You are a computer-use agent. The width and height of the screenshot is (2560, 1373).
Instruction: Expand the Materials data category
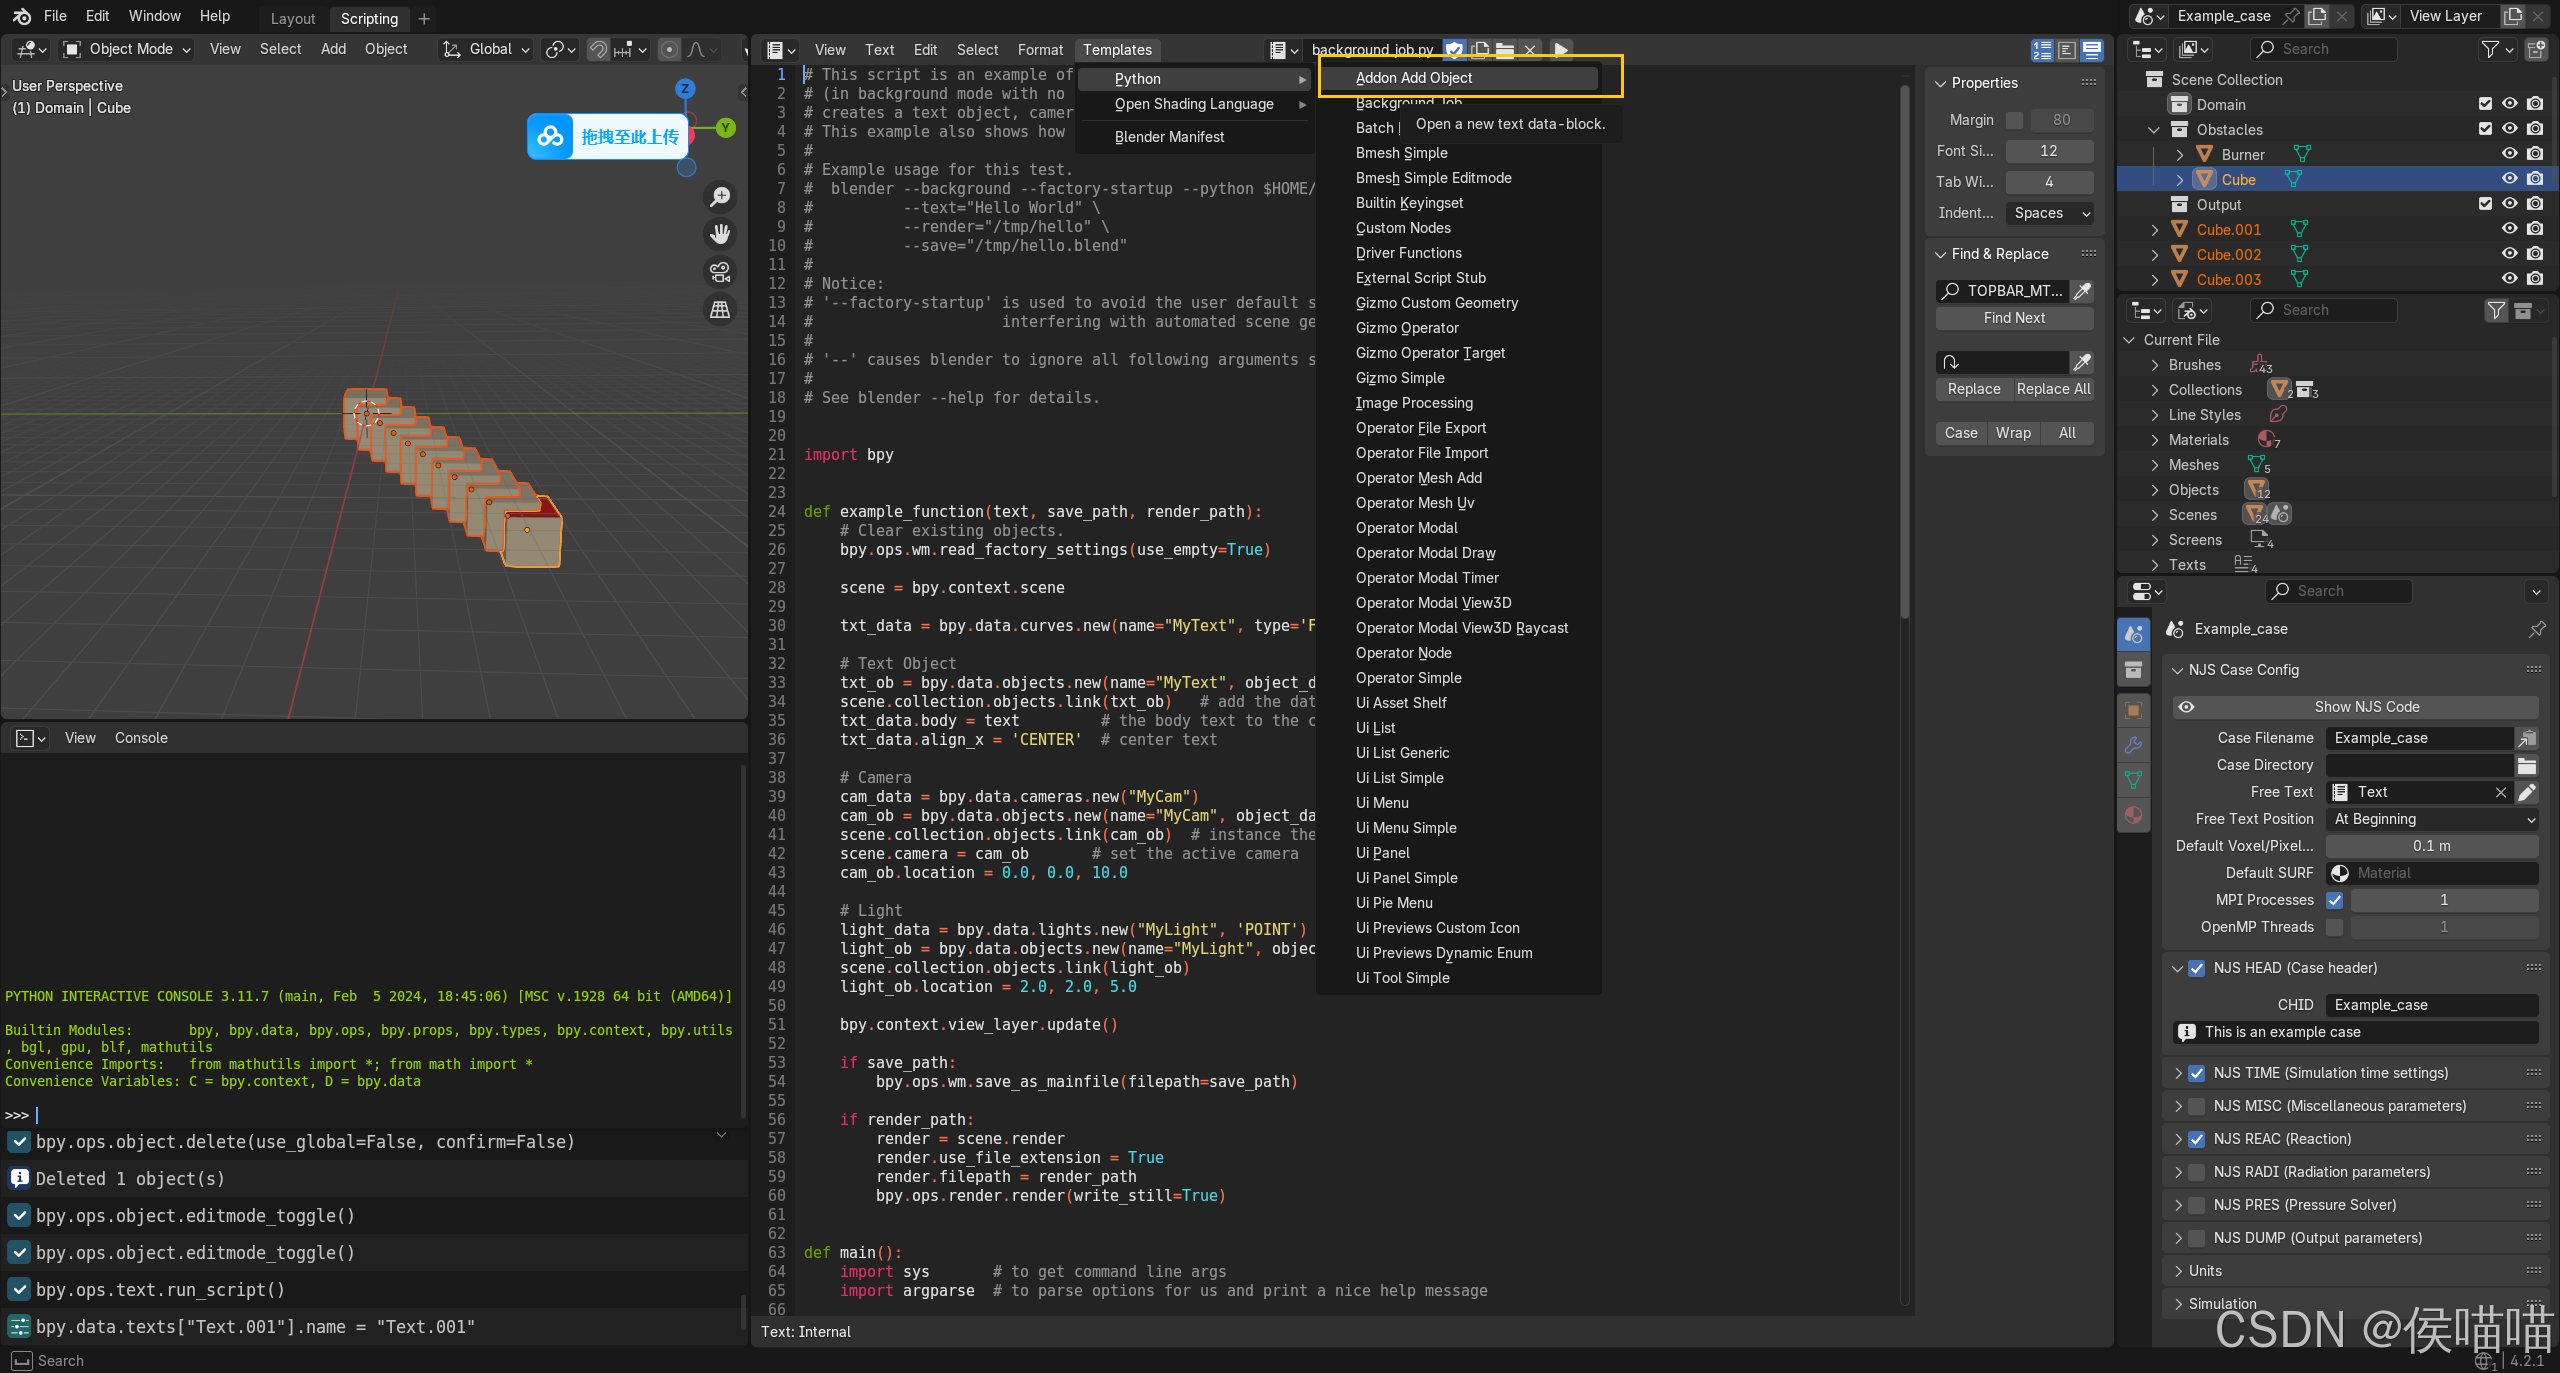tap(2155, 440)
